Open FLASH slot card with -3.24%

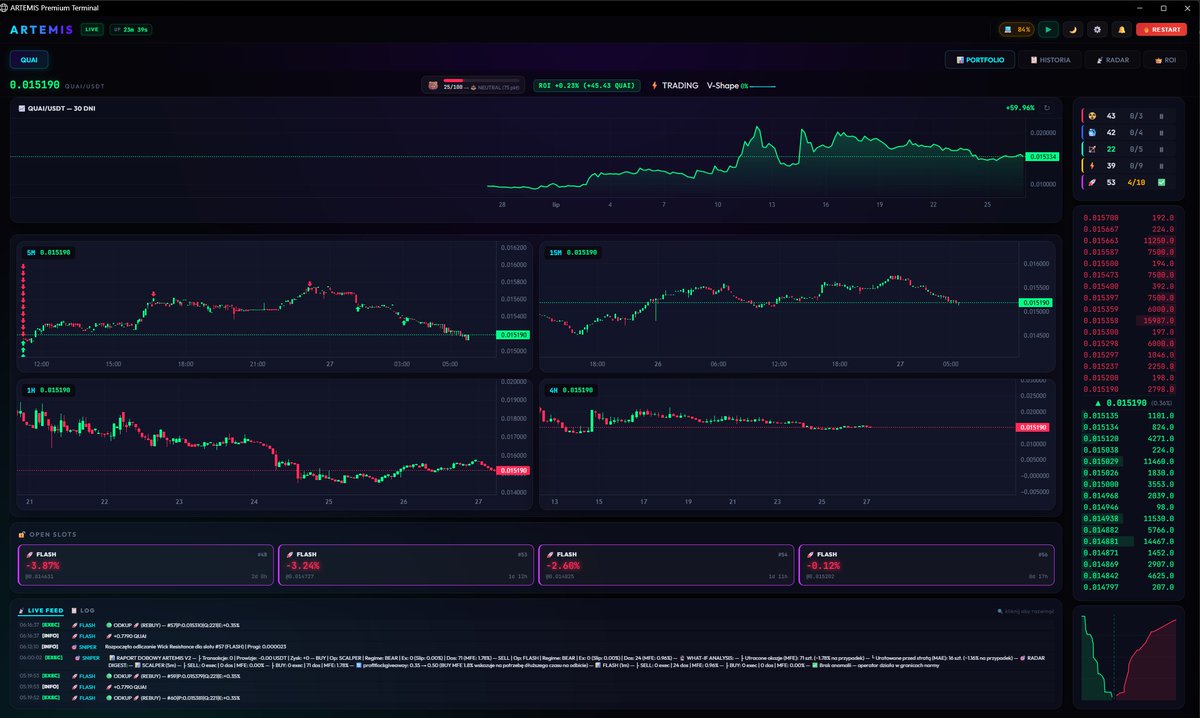(x=406, y=565)
